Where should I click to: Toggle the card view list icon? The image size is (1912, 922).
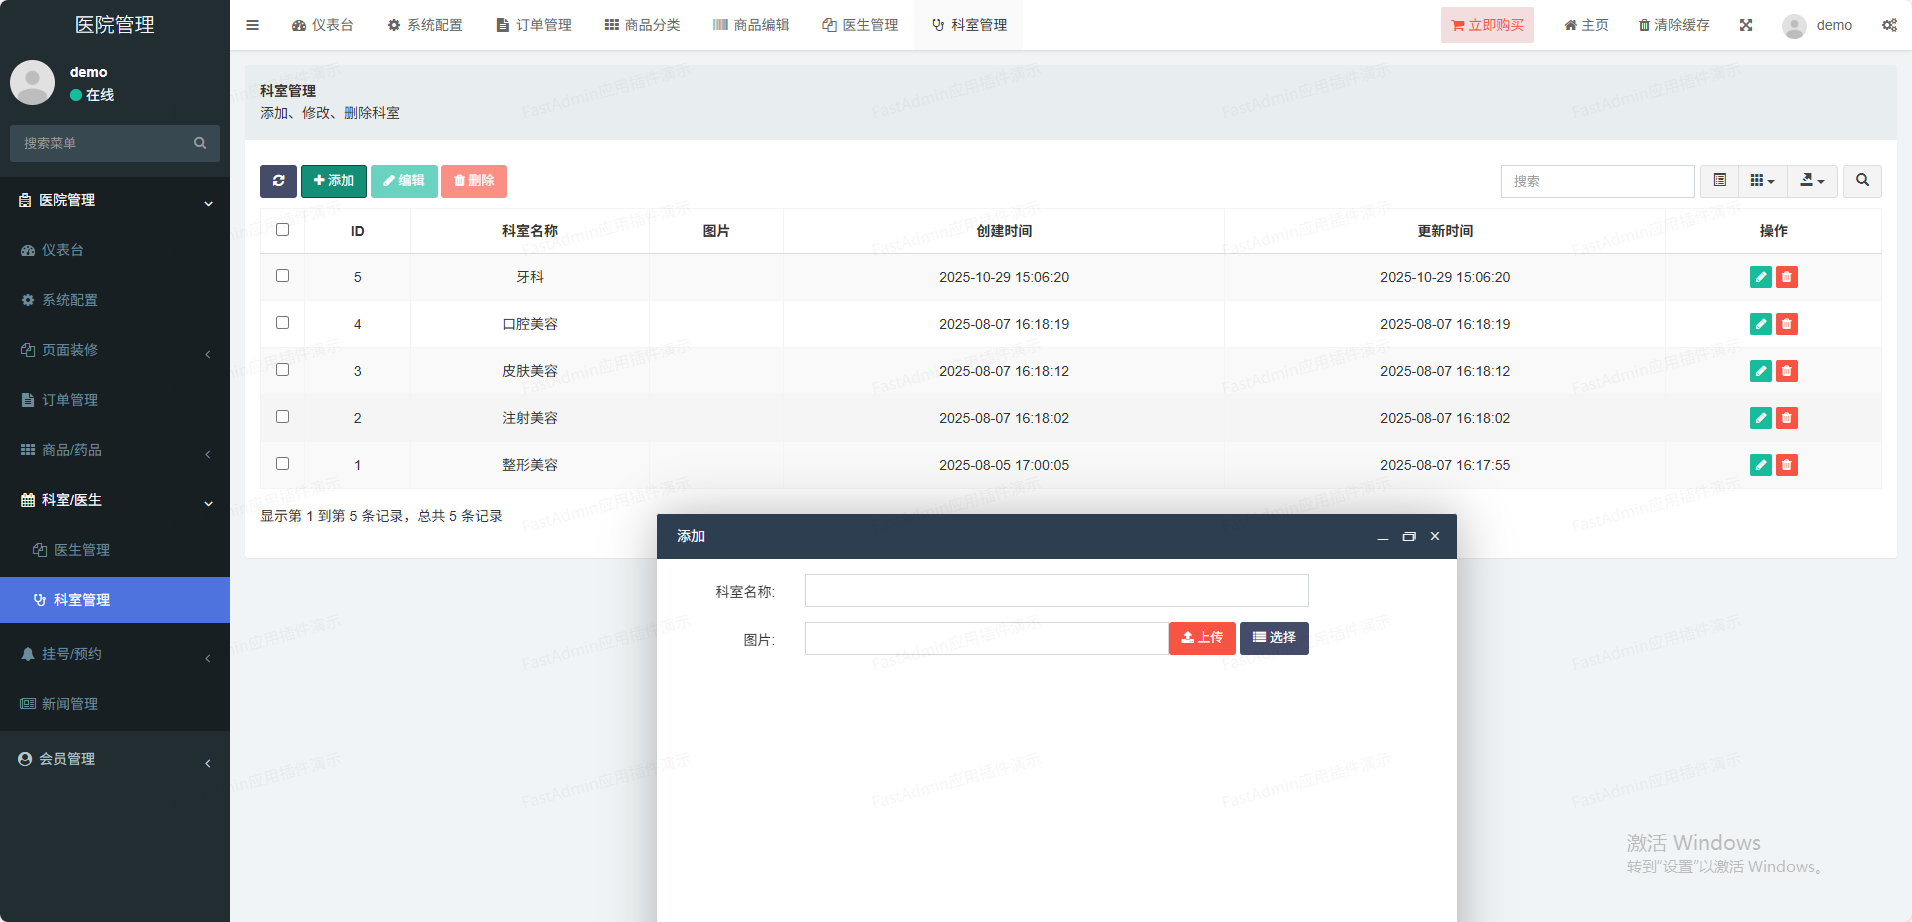1720,181
